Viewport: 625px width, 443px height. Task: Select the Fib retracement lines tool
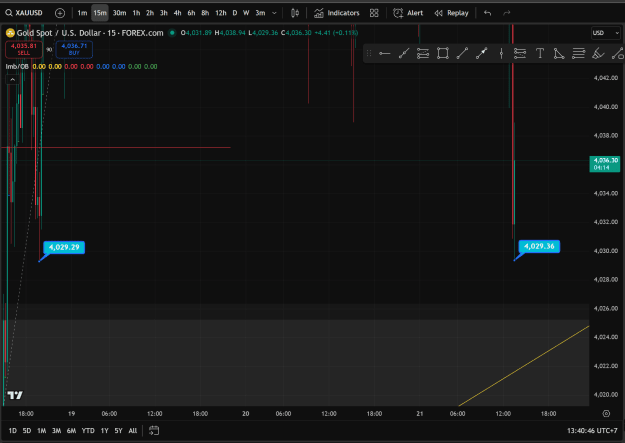coord(578,53)
